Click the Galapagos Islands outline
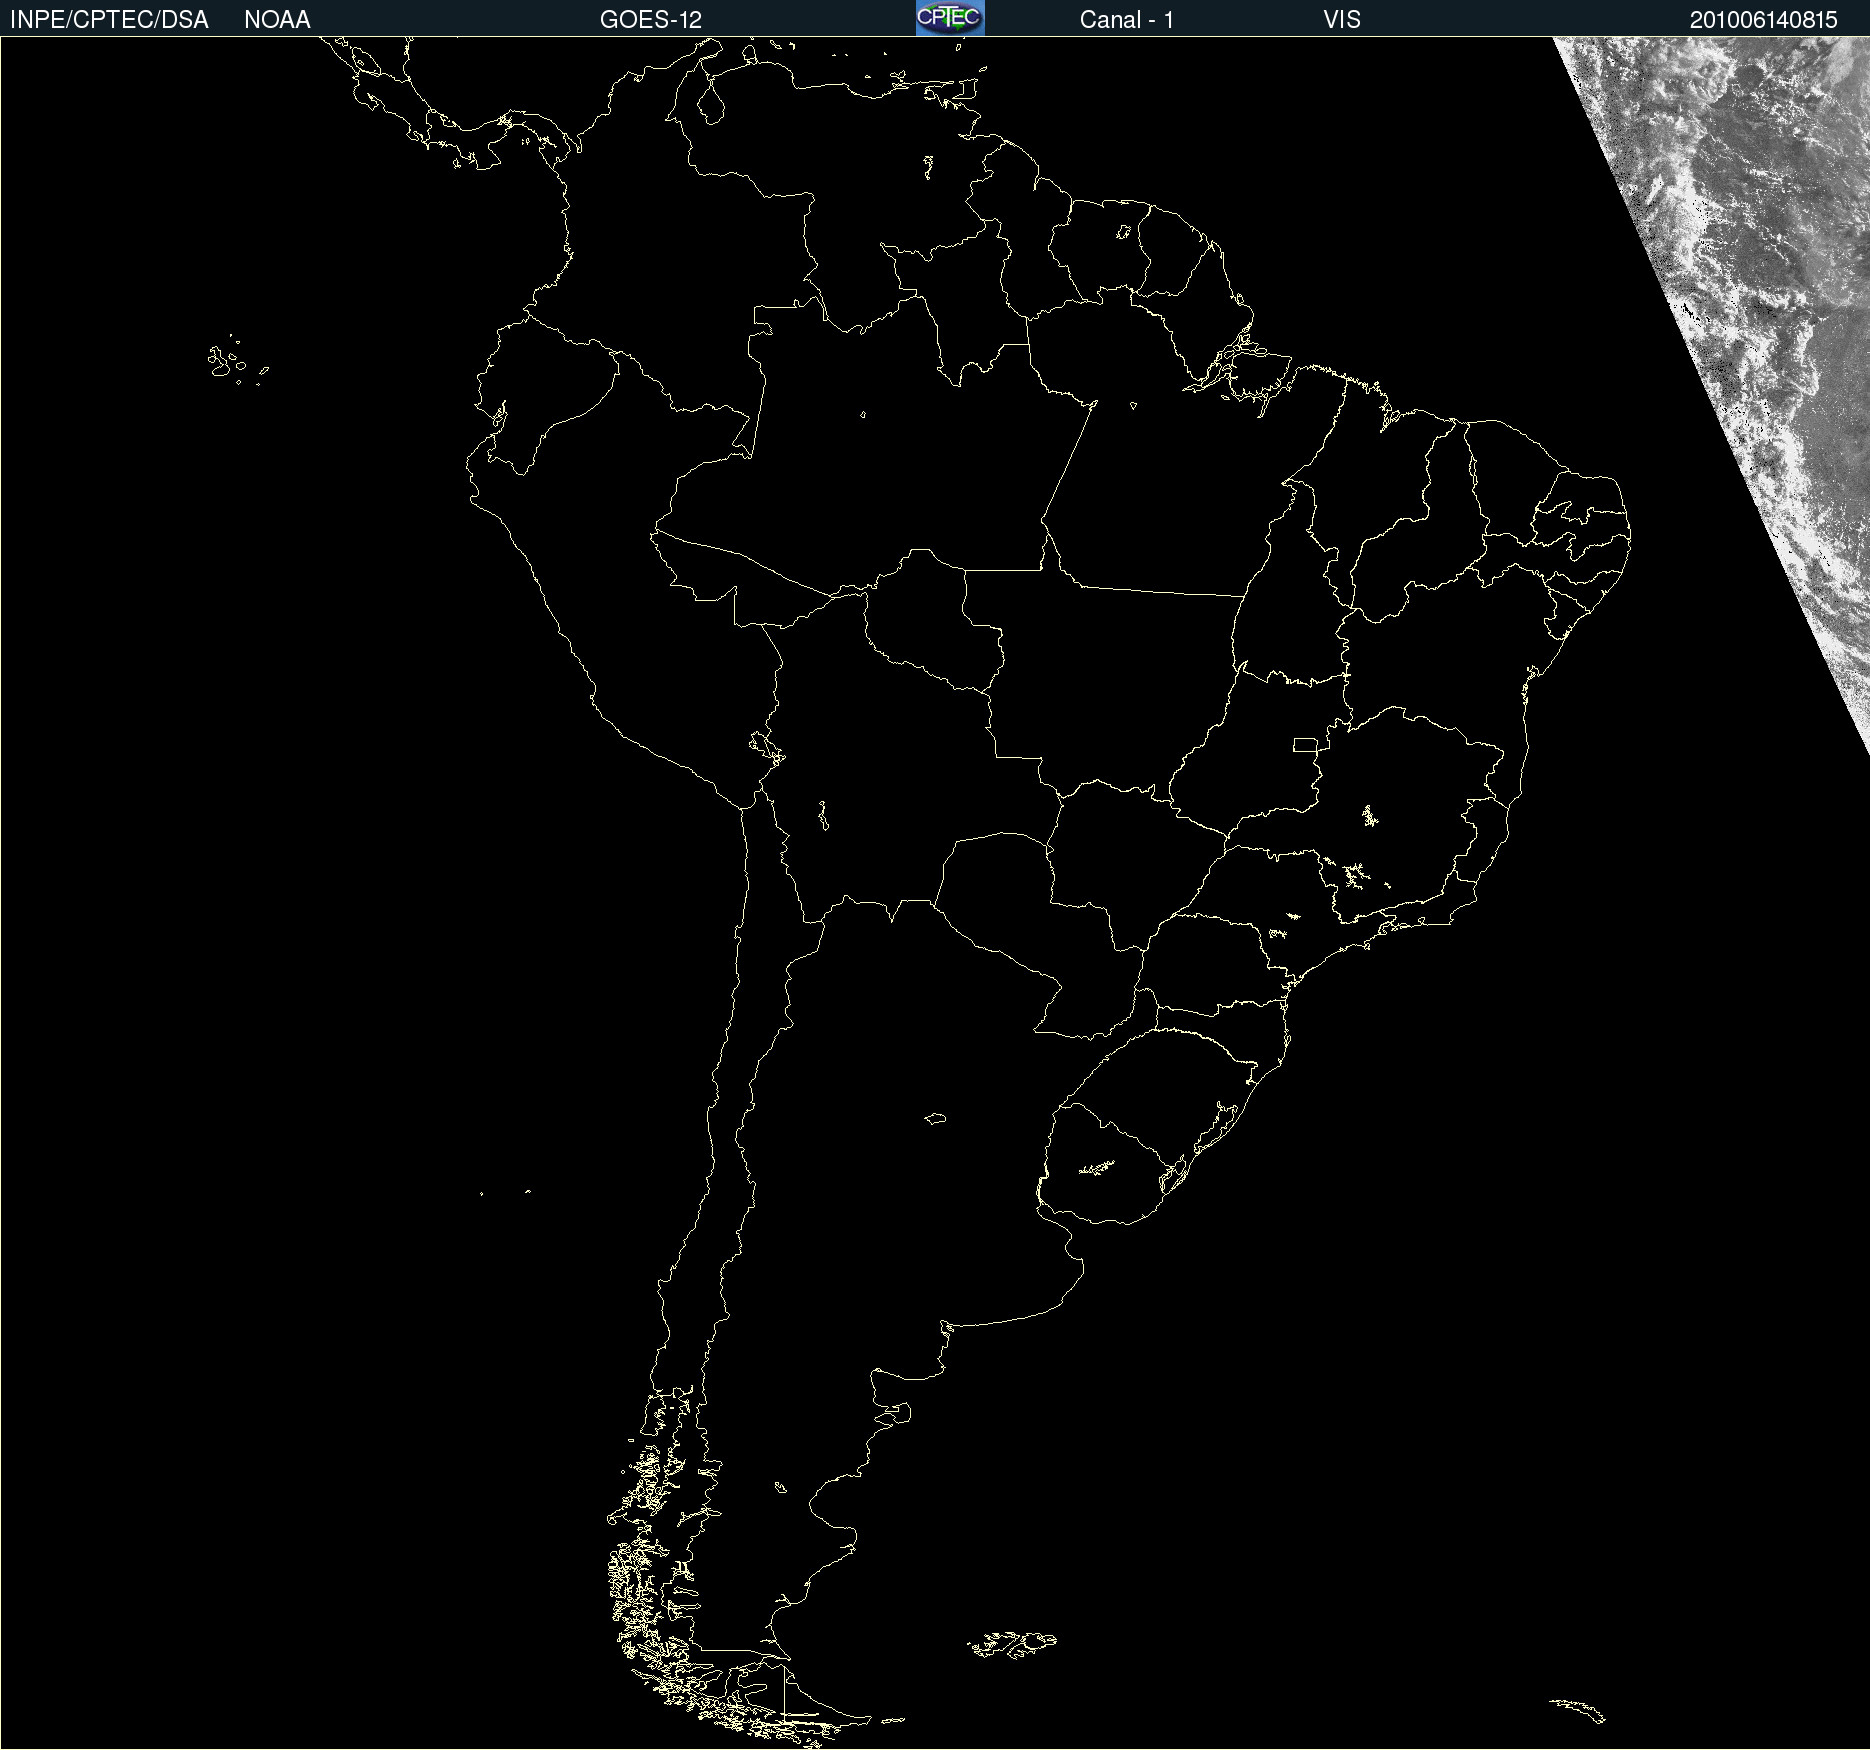The width and height of the screenshot is (1870, 1750). tap(237, 360)
